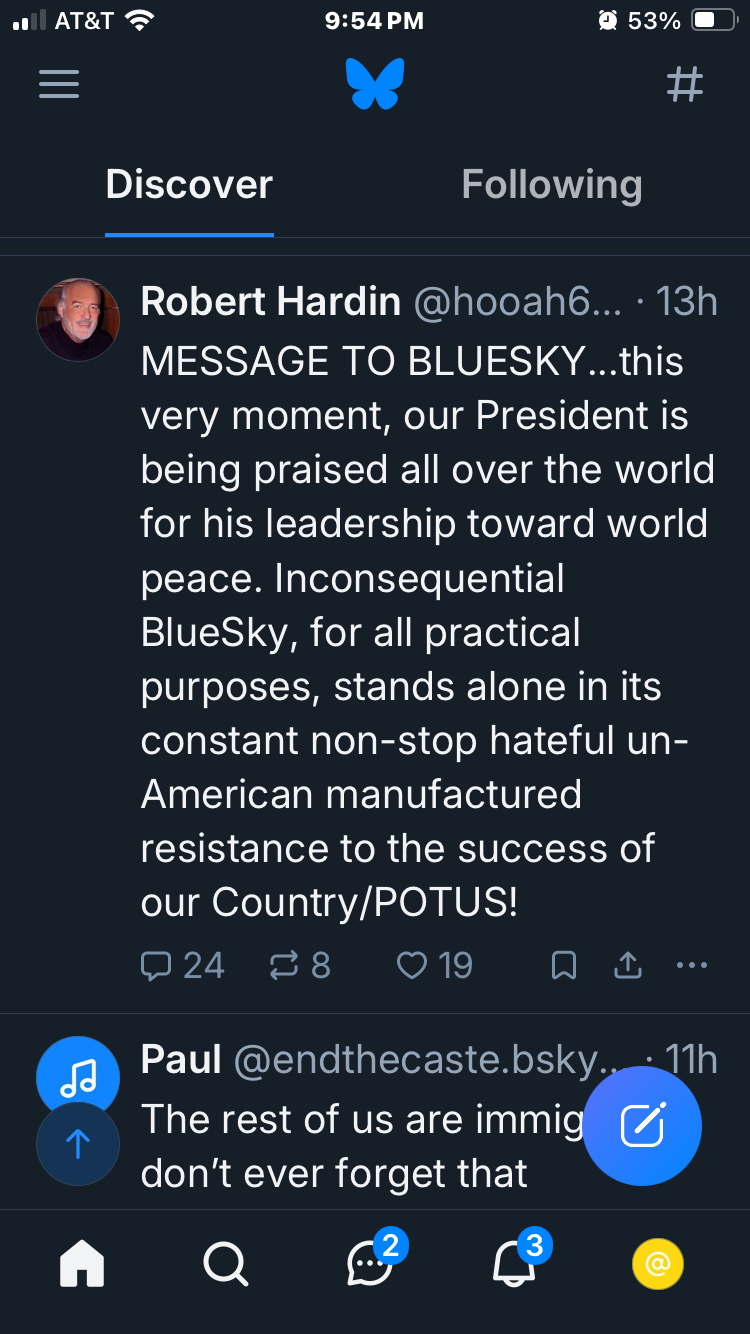Switch to the Following tab
The image size is (750, 1334).
[x=551, y=185]
